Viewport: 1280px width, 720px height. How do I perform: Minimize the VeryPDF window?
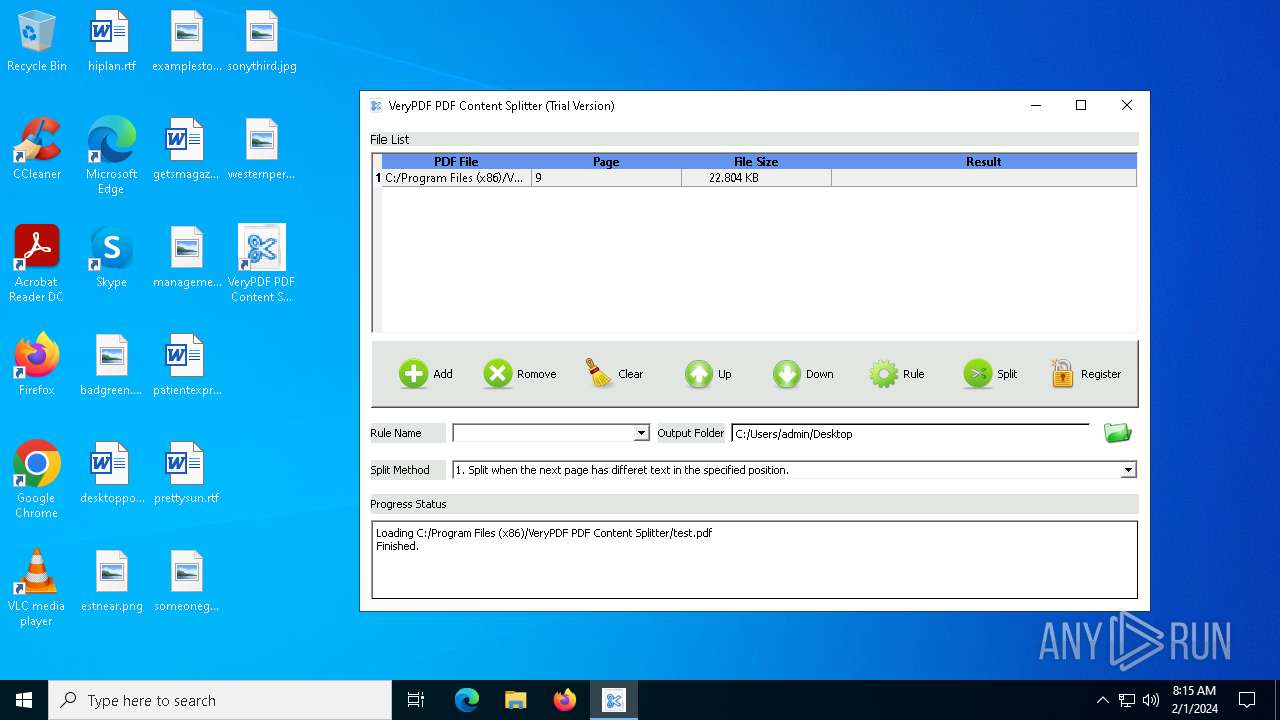tap(1035, 105)
